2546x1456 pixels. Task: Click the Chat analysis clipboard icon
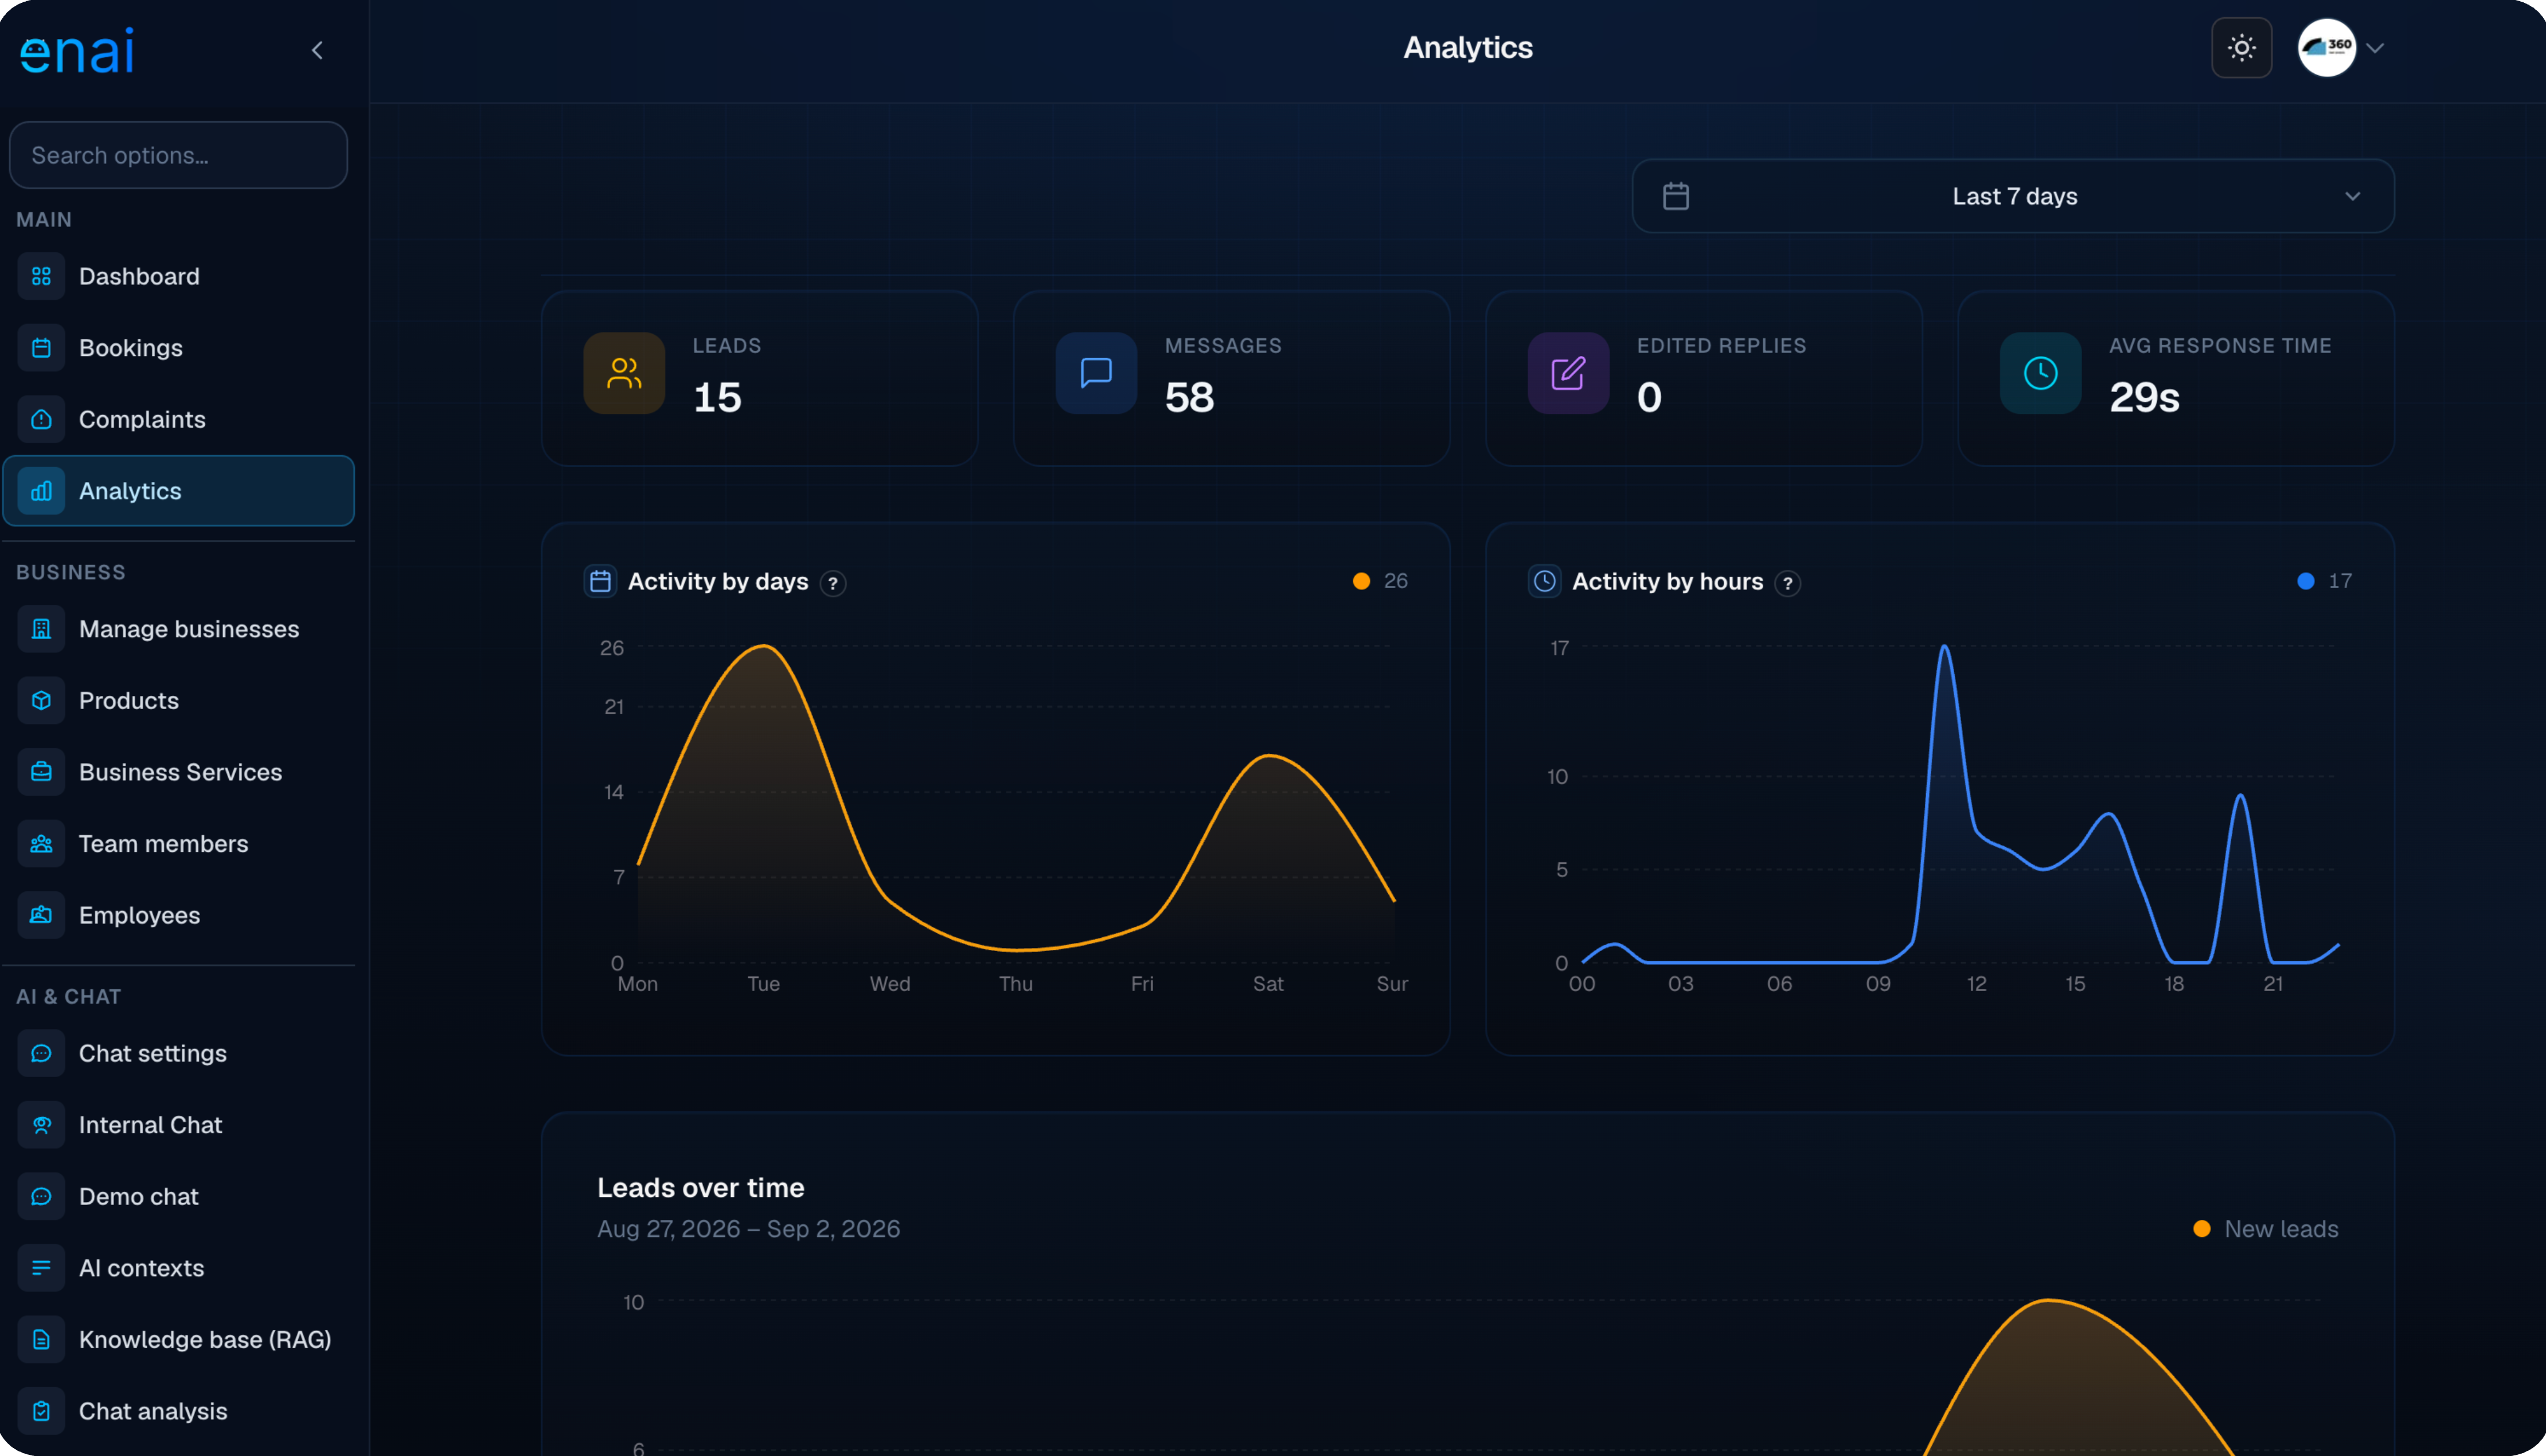41,1411
